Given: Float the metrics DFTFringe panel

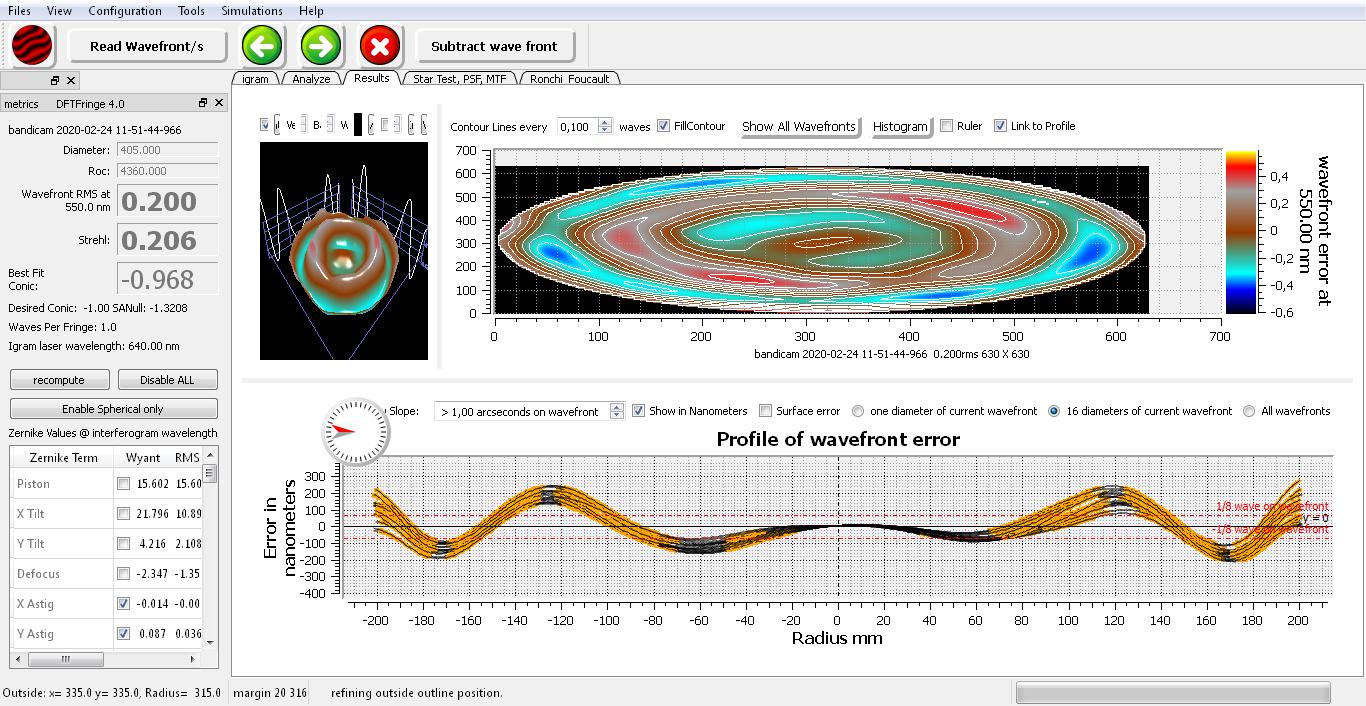Looking at the screenshot, I should [x=203, y=103].
